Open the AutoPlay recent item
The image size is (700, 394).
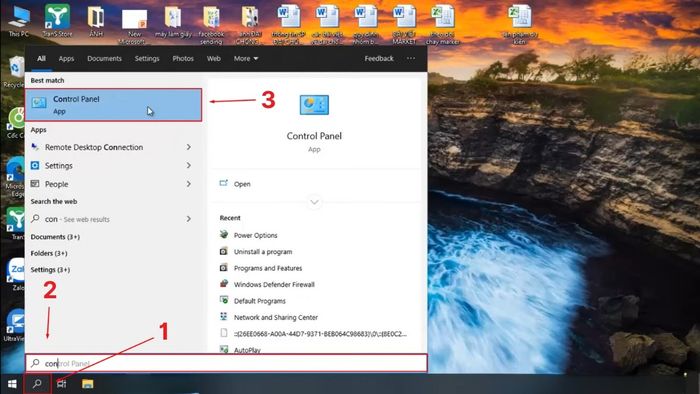[247, 350]
